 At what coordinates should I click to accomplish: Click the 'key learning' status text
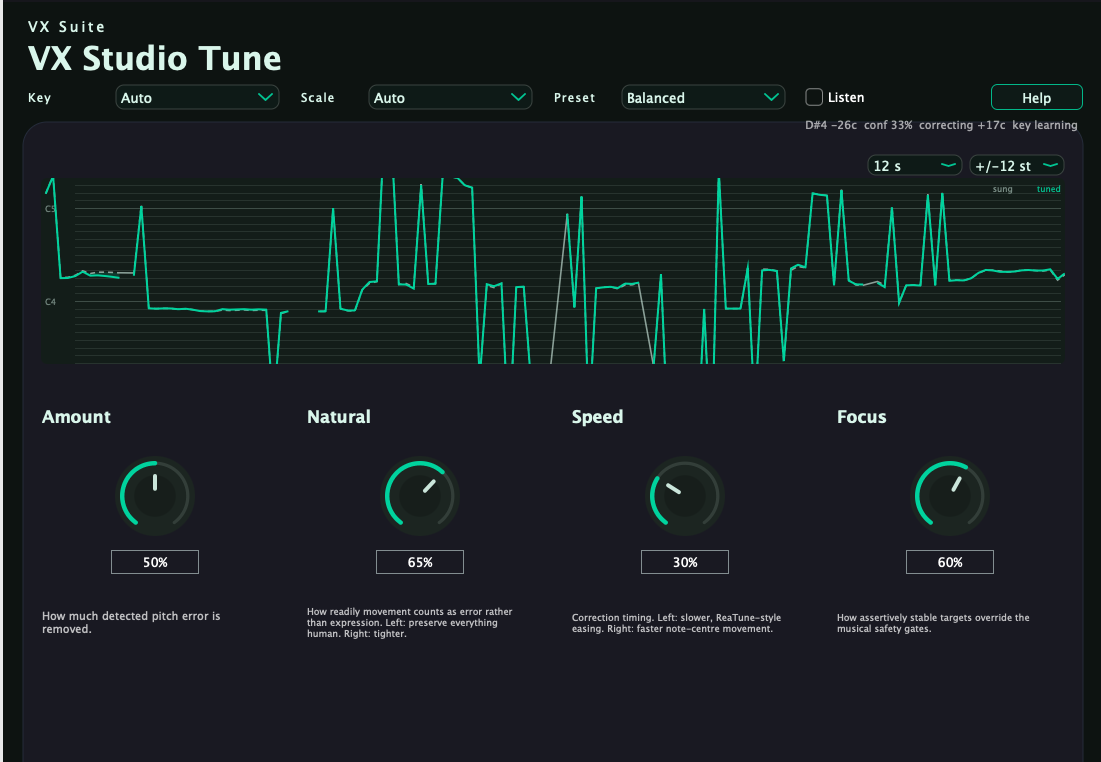tap(1045, 125)
